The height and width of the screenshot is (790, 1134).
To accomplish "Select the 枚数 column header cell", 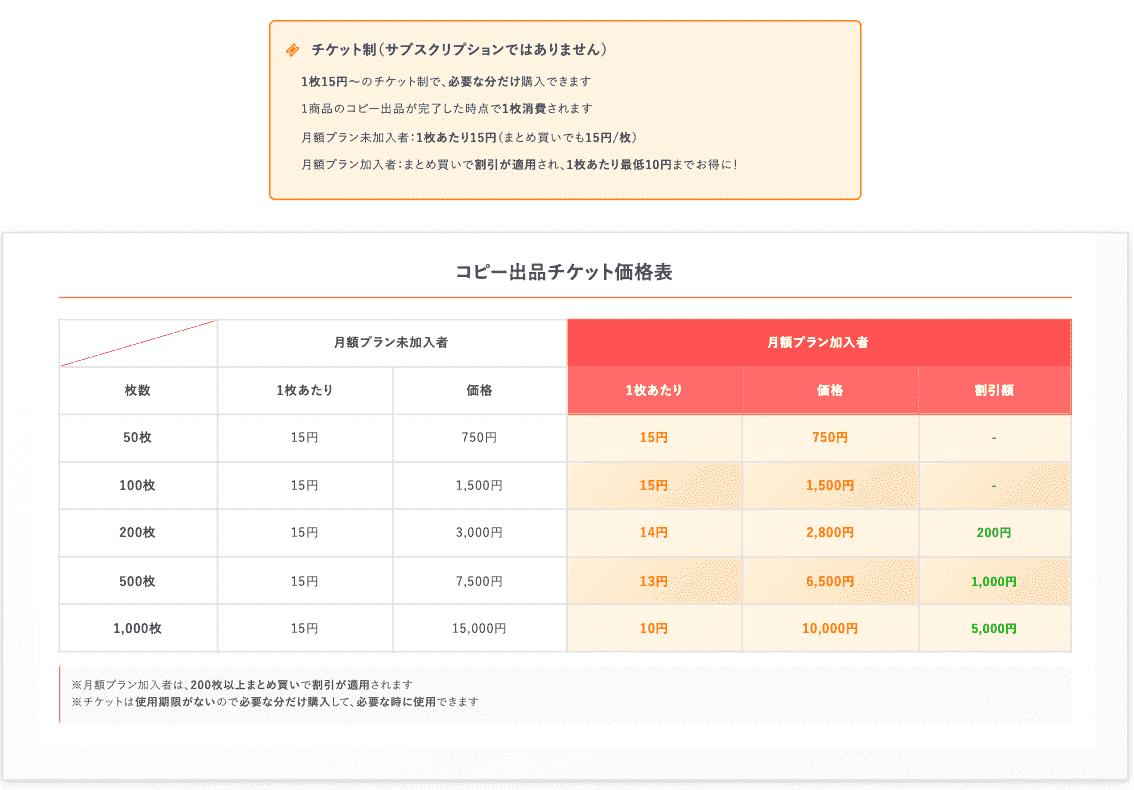I will pyautogui.click(x=137, y=390).
